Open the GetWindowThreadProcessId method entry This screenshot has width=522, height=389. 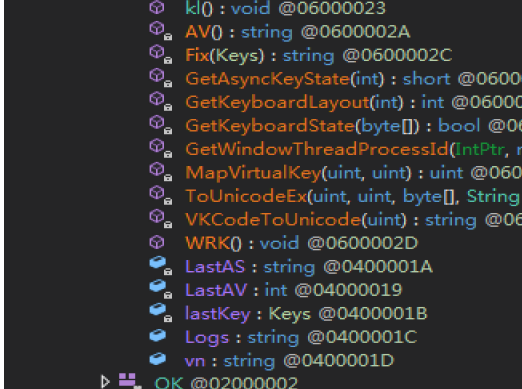tap(353, 149)
